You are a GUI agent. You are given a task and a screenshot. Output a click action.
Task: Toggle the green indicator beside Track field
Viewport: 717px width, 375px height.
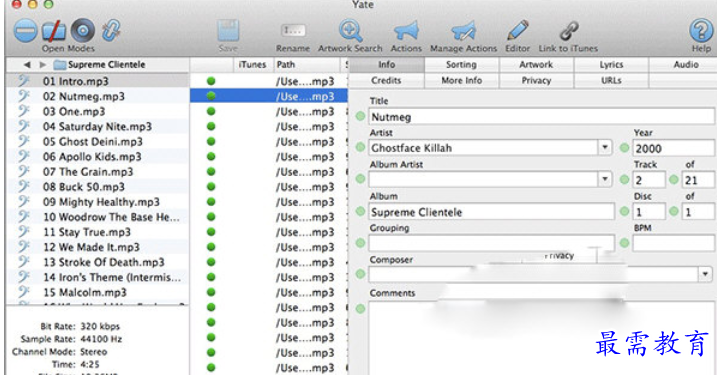click(x=624, y=180)
